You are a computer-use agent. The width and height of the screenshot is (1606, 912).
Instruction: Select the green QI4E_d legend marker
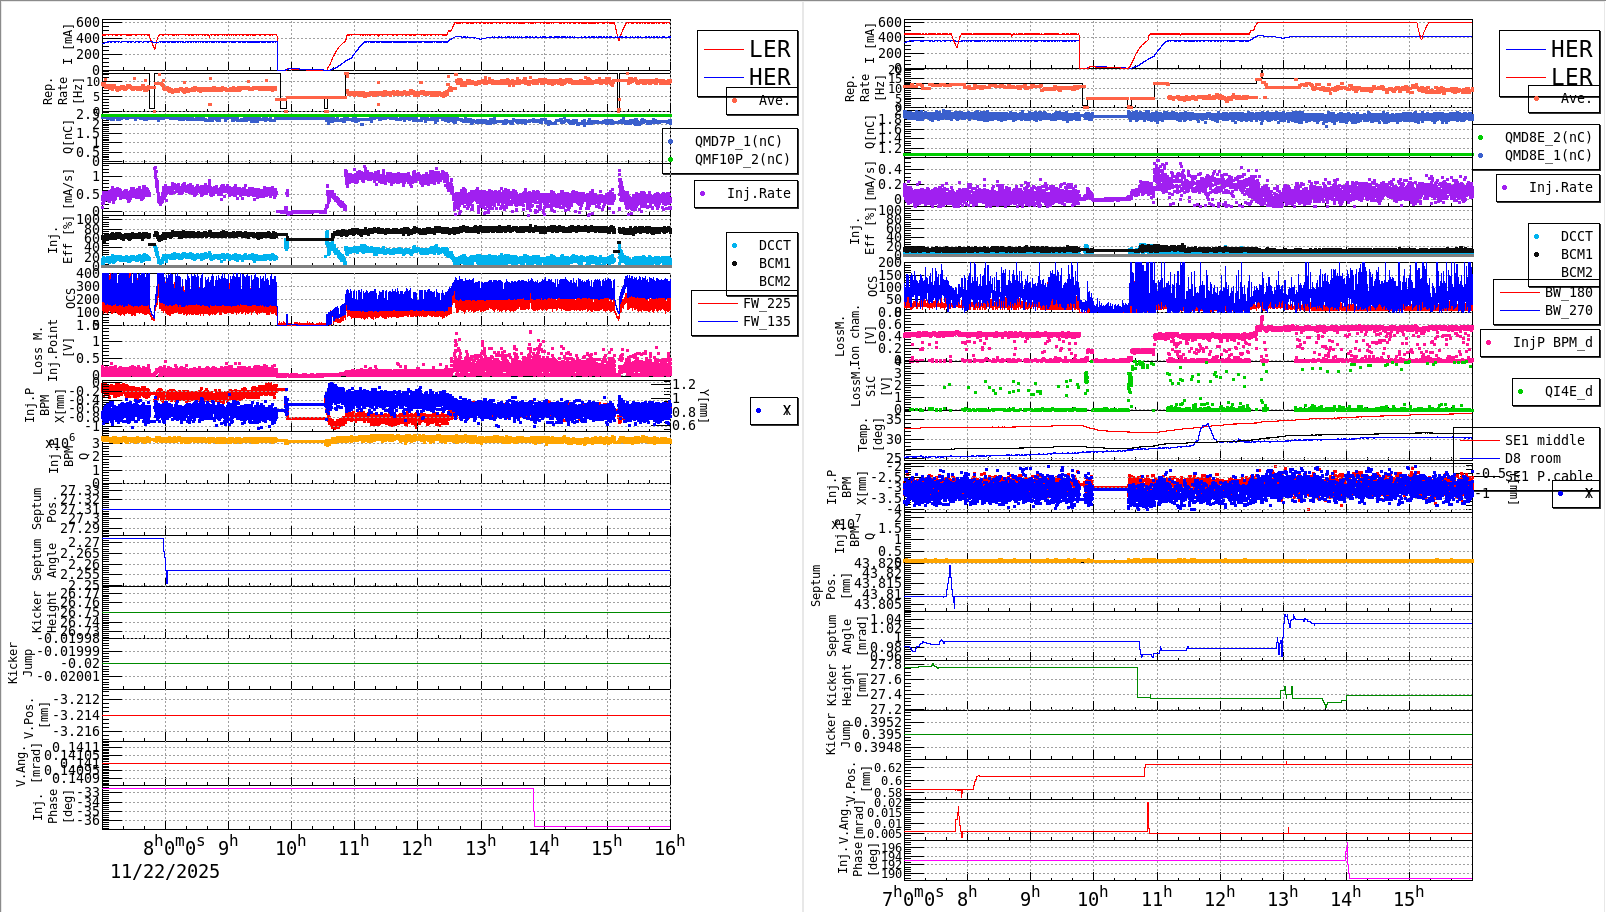[1522, 391]
